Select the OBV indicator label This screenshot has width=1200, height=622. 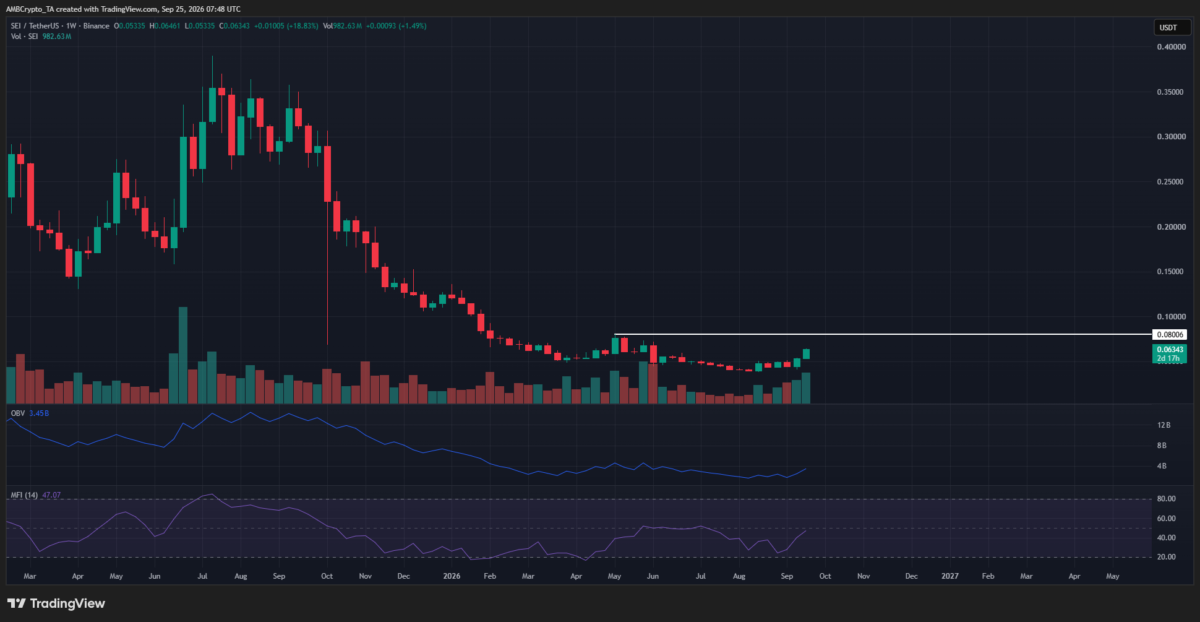coord(15,411)
